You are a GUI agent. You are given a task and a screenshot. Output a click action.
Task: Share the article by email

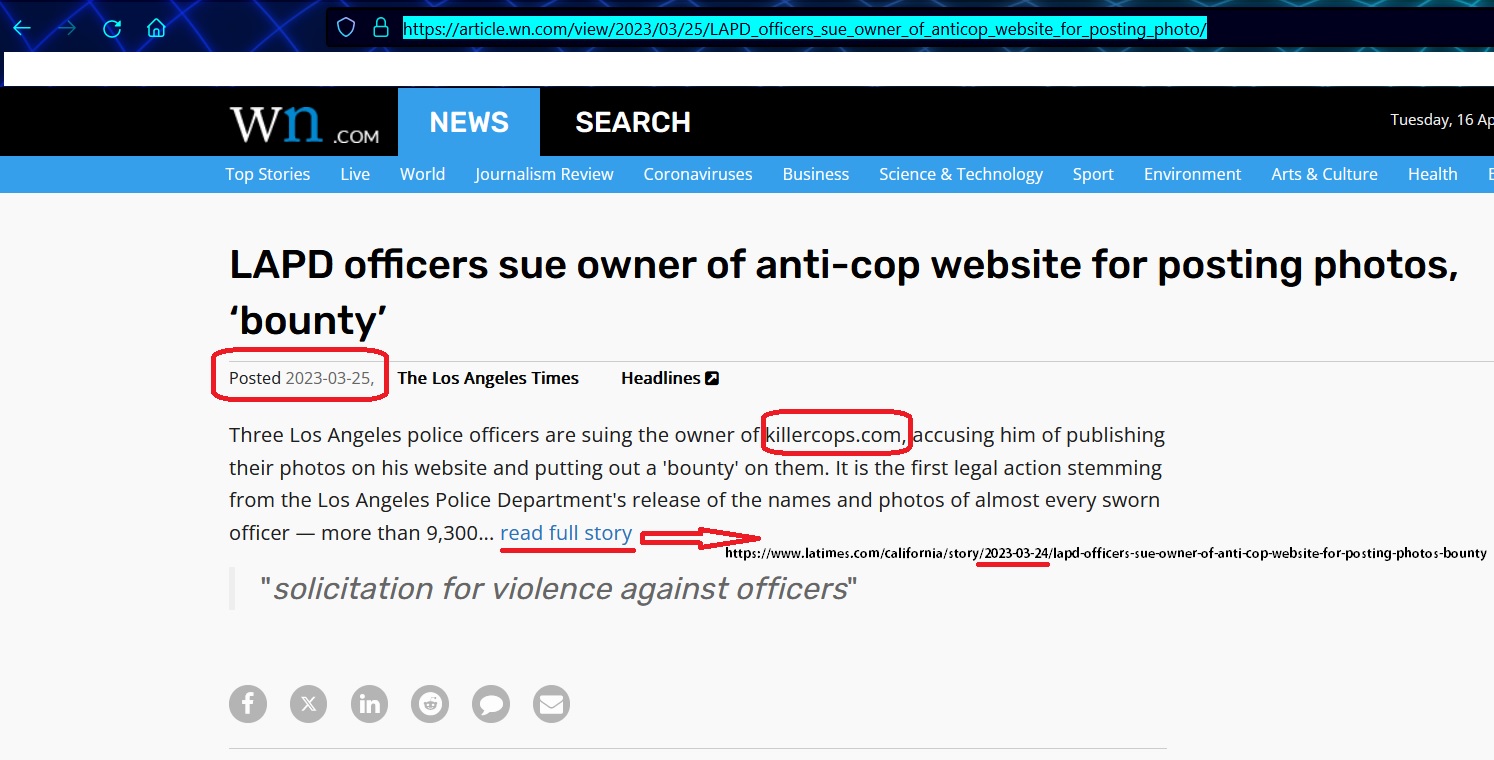[x=551, y=704]
